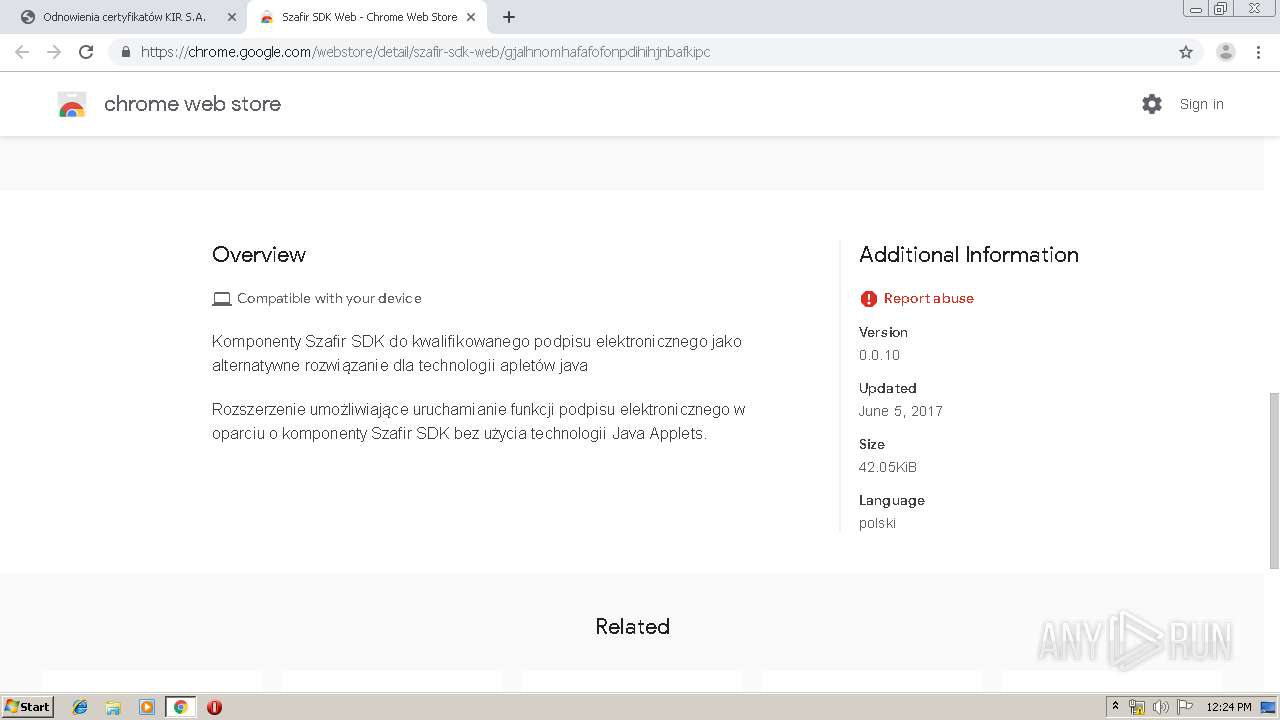Click the taskbar clock 12:24 PM

tap(1229, 707)
